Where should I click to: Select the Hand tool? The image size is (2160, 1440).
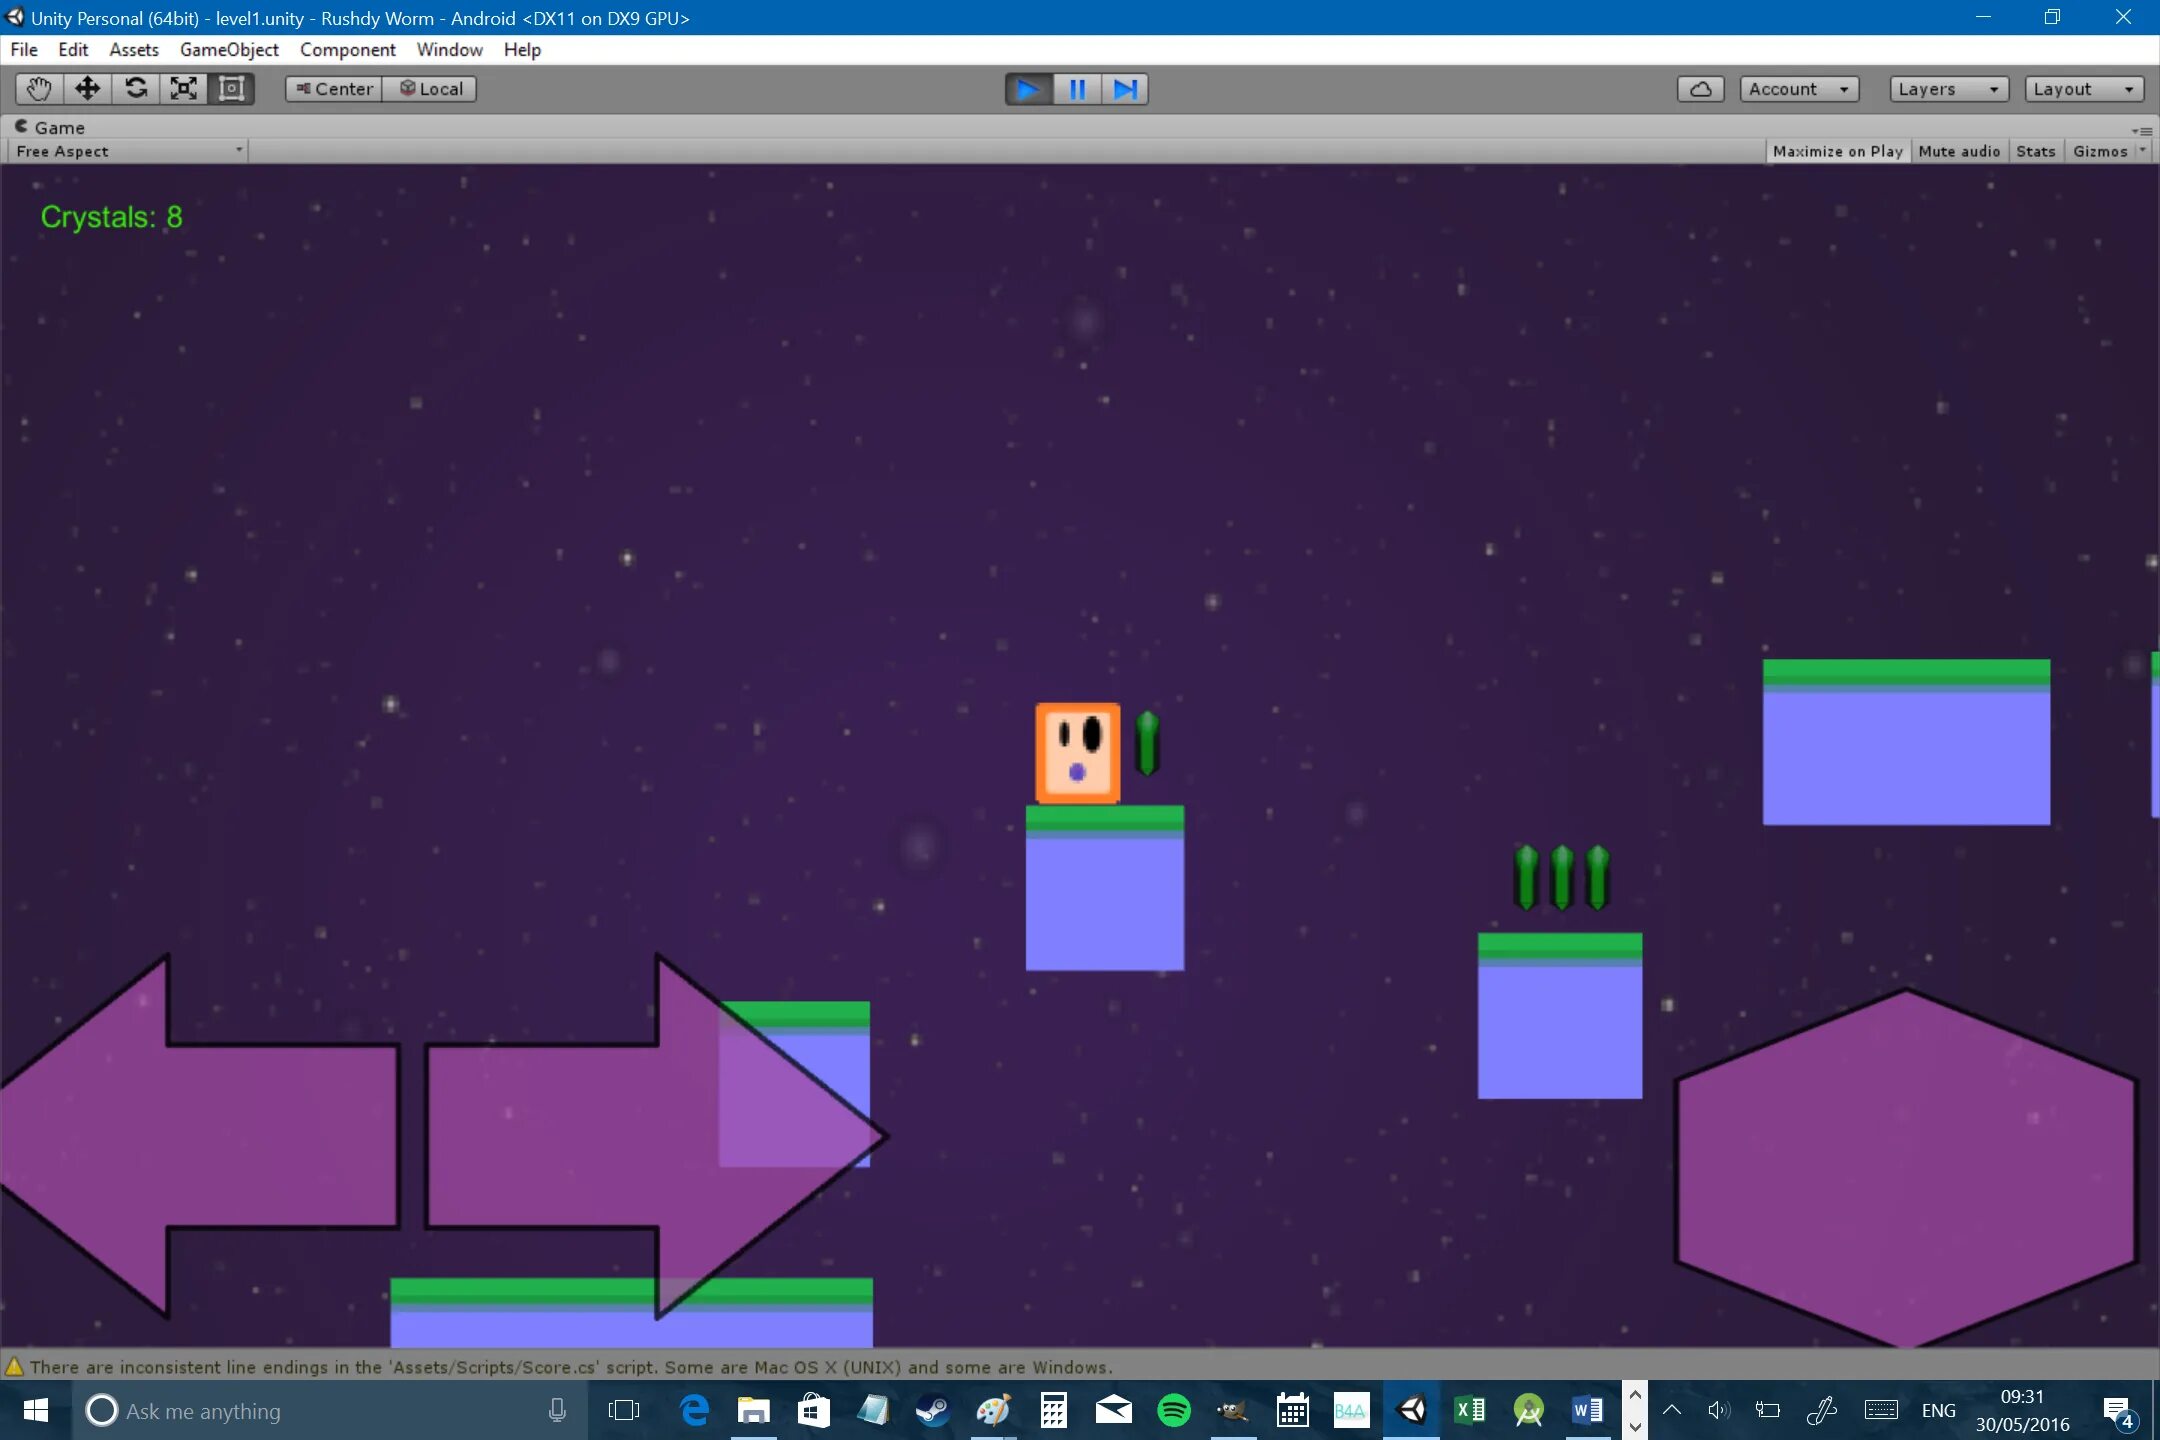(x=39, y=89)
